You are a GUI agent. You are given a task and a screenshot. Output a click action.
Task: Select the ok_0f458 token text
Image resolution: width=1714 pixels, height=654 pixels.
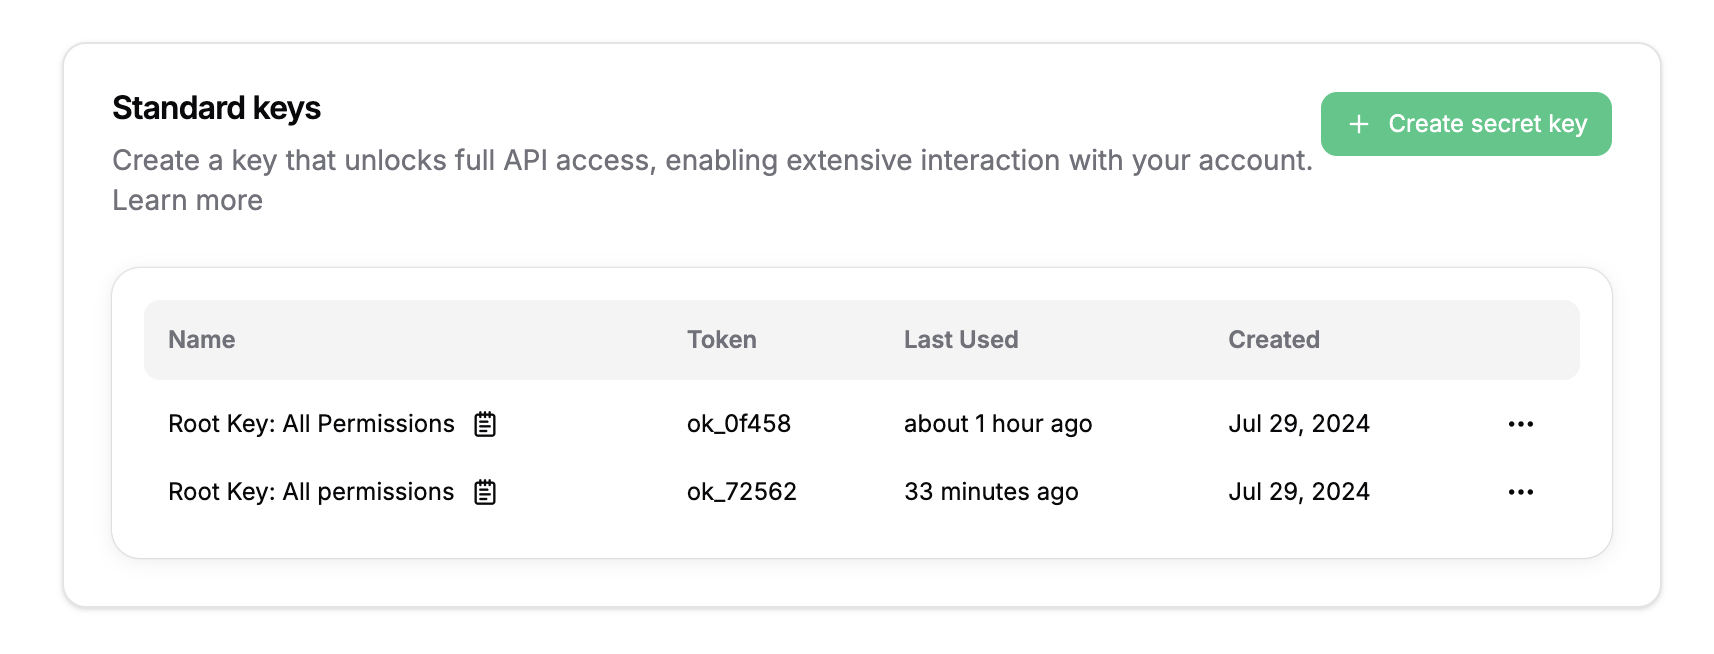(738, 424)
